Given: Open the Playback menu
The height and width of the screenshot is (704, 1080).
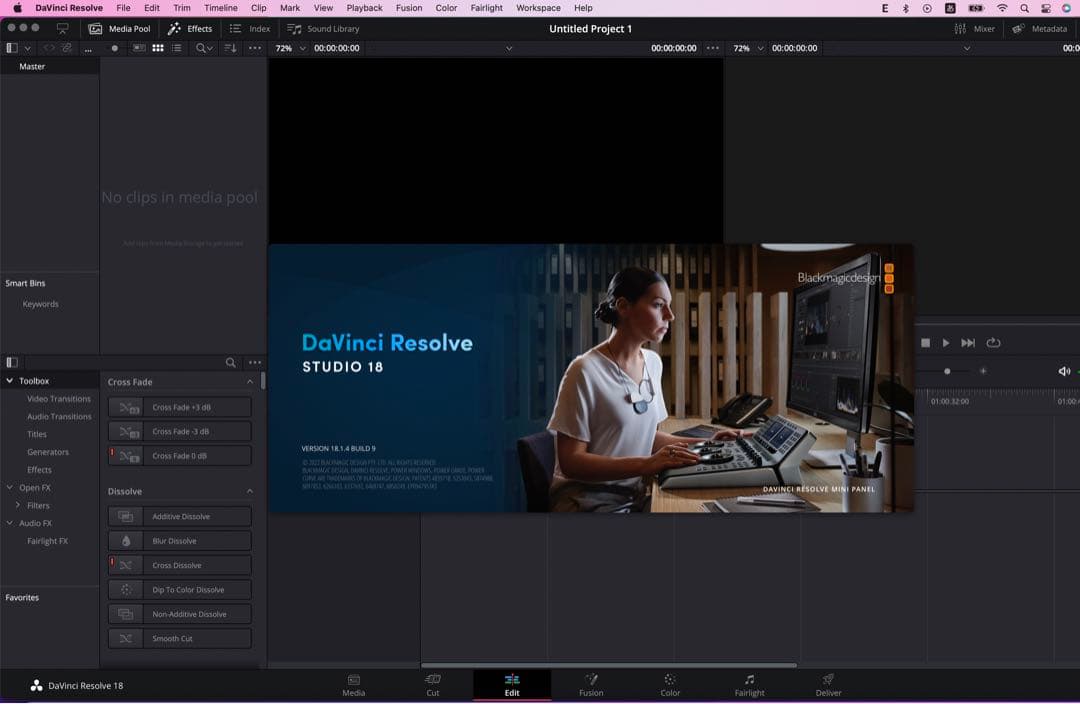Looking at the screenshot, I should 364,8.
